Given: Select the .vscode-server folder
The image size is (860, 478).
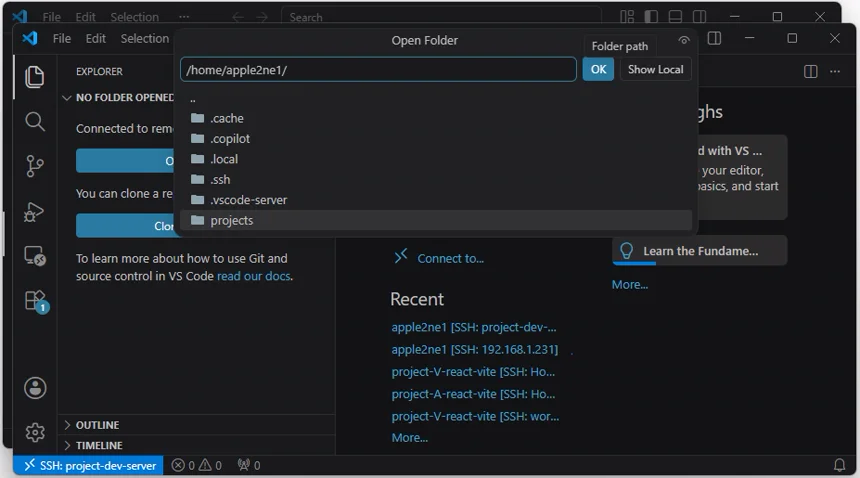Looking at the screenshot, I should point(436,200).
